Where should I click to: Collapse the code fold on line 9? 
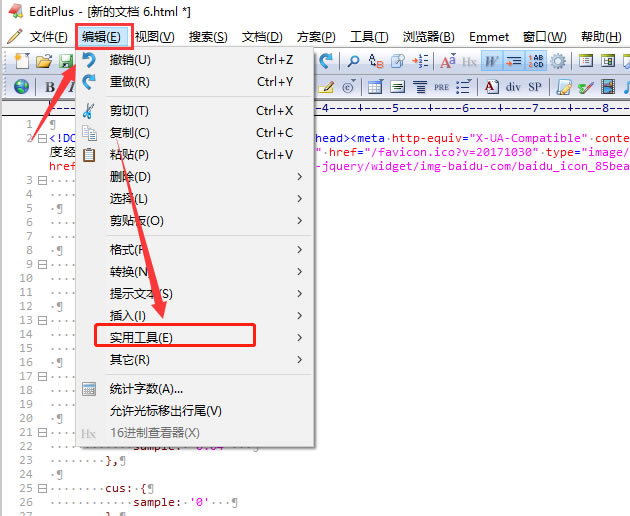(x=42, y=264)
